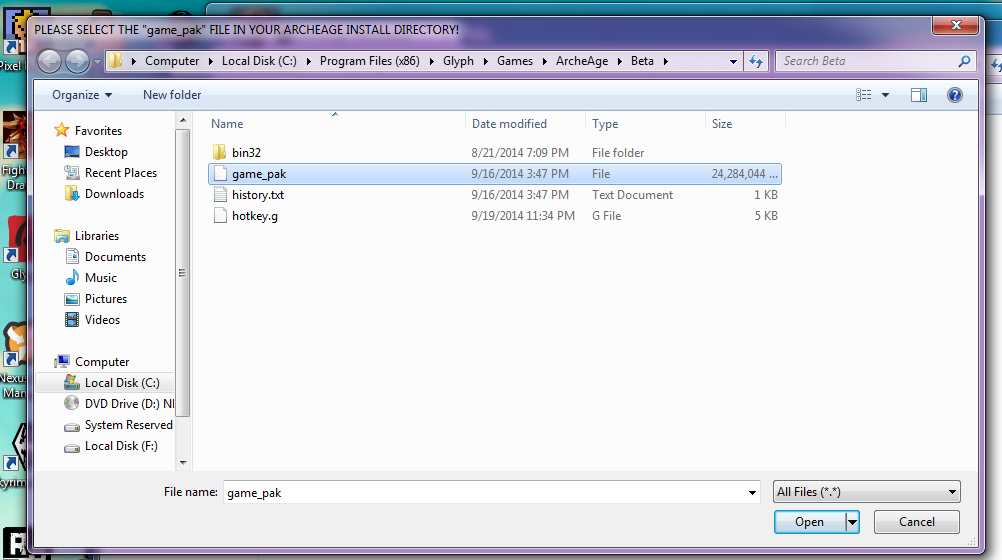
Task: Click the refresh button beside address bar
Action: tap(756, 61)
